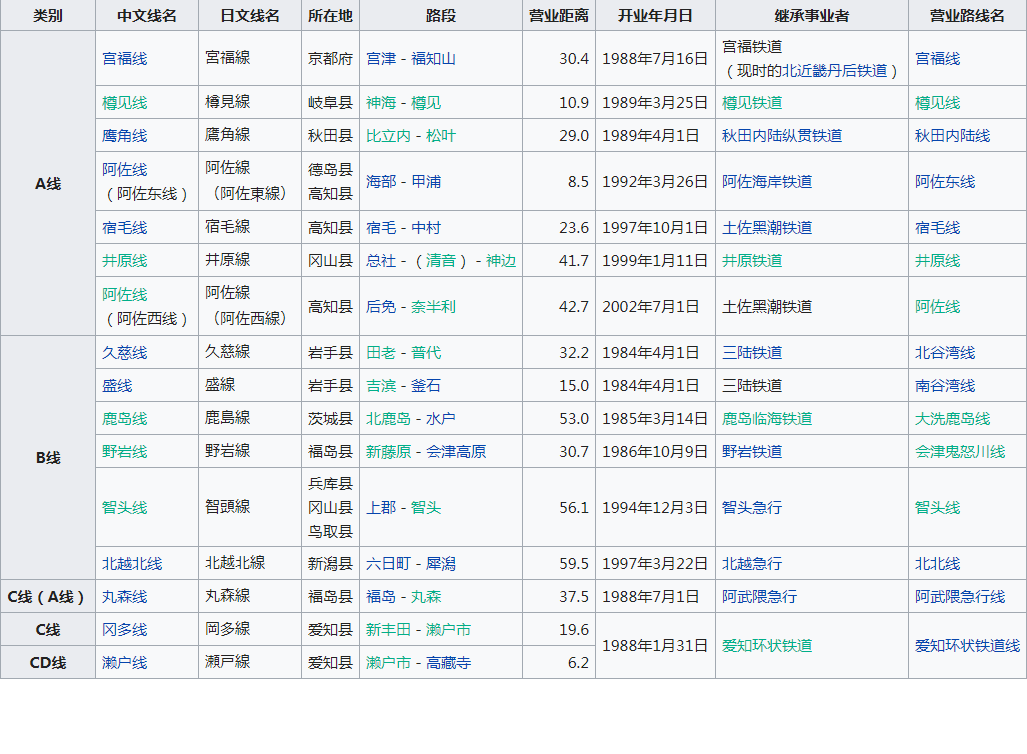Click the 大洗鹿岛线 route link
1027x754 pixels.
tap(952, 419)
